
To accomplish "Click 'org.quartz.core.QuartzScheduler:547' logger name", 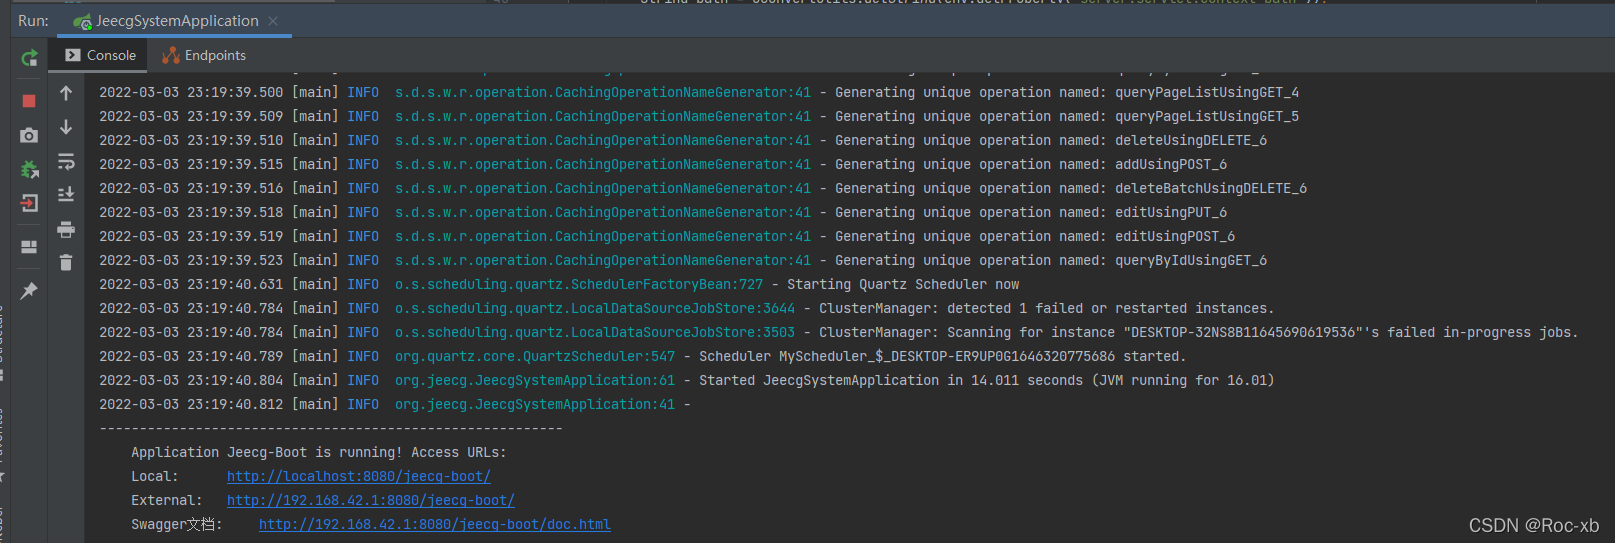I will tap(535, 356).
